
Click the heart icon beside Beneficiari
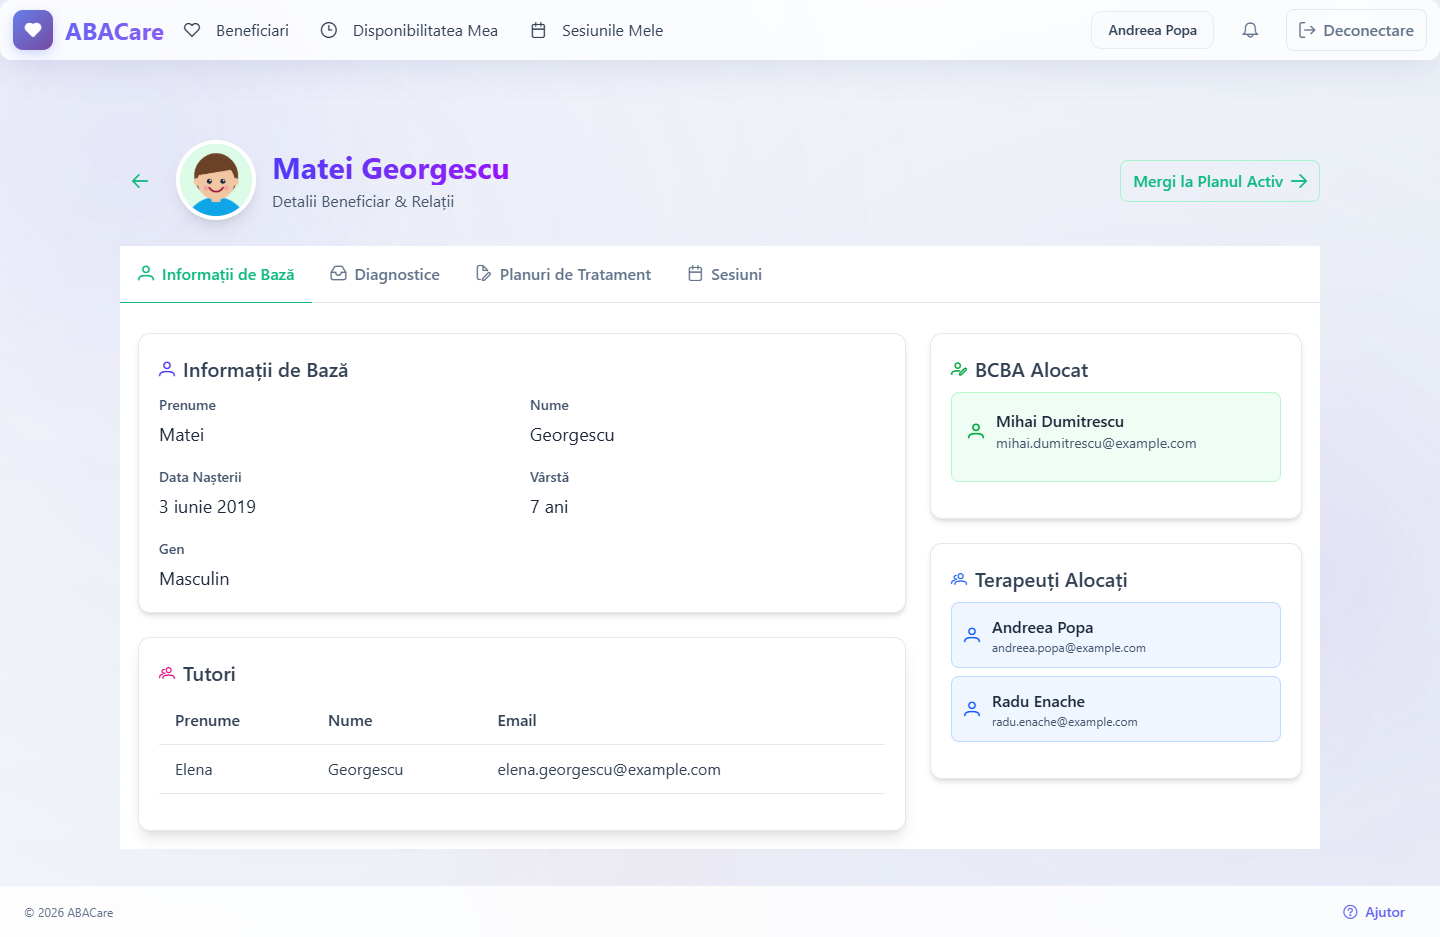tap(192, 30)
